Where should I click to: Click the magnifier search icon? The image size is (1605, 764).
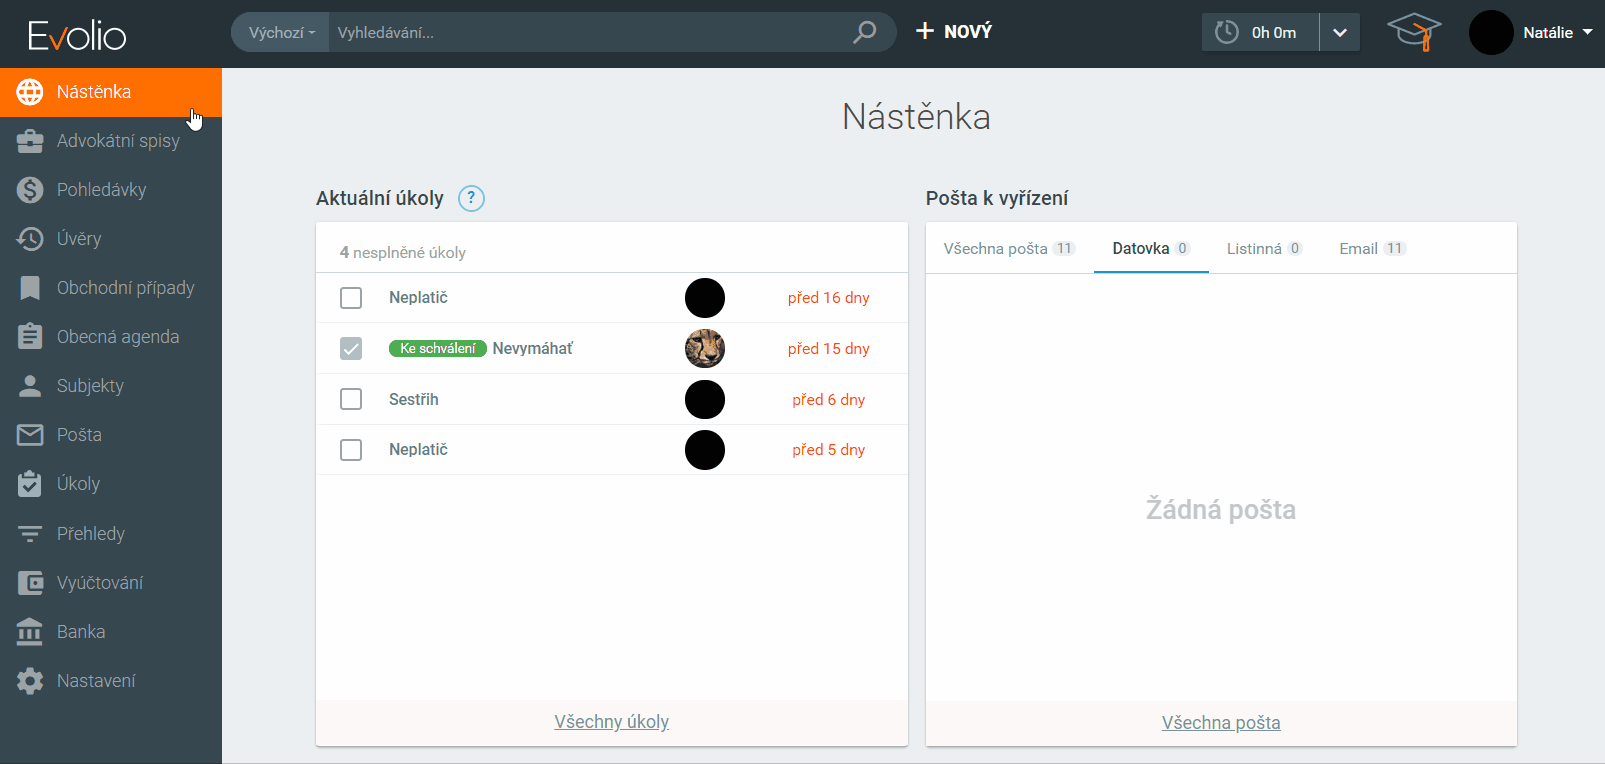864,32
